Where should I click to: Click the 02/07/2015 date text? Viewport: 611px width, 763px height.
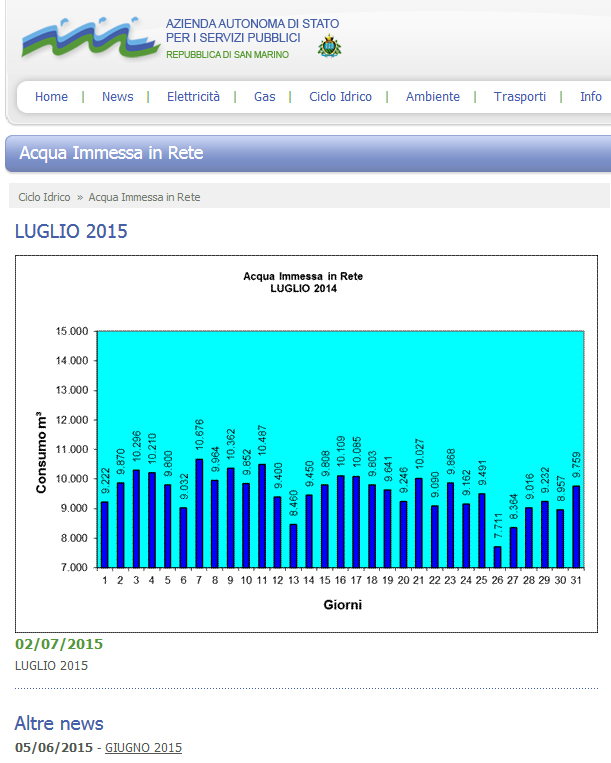[x=59, y=644]
